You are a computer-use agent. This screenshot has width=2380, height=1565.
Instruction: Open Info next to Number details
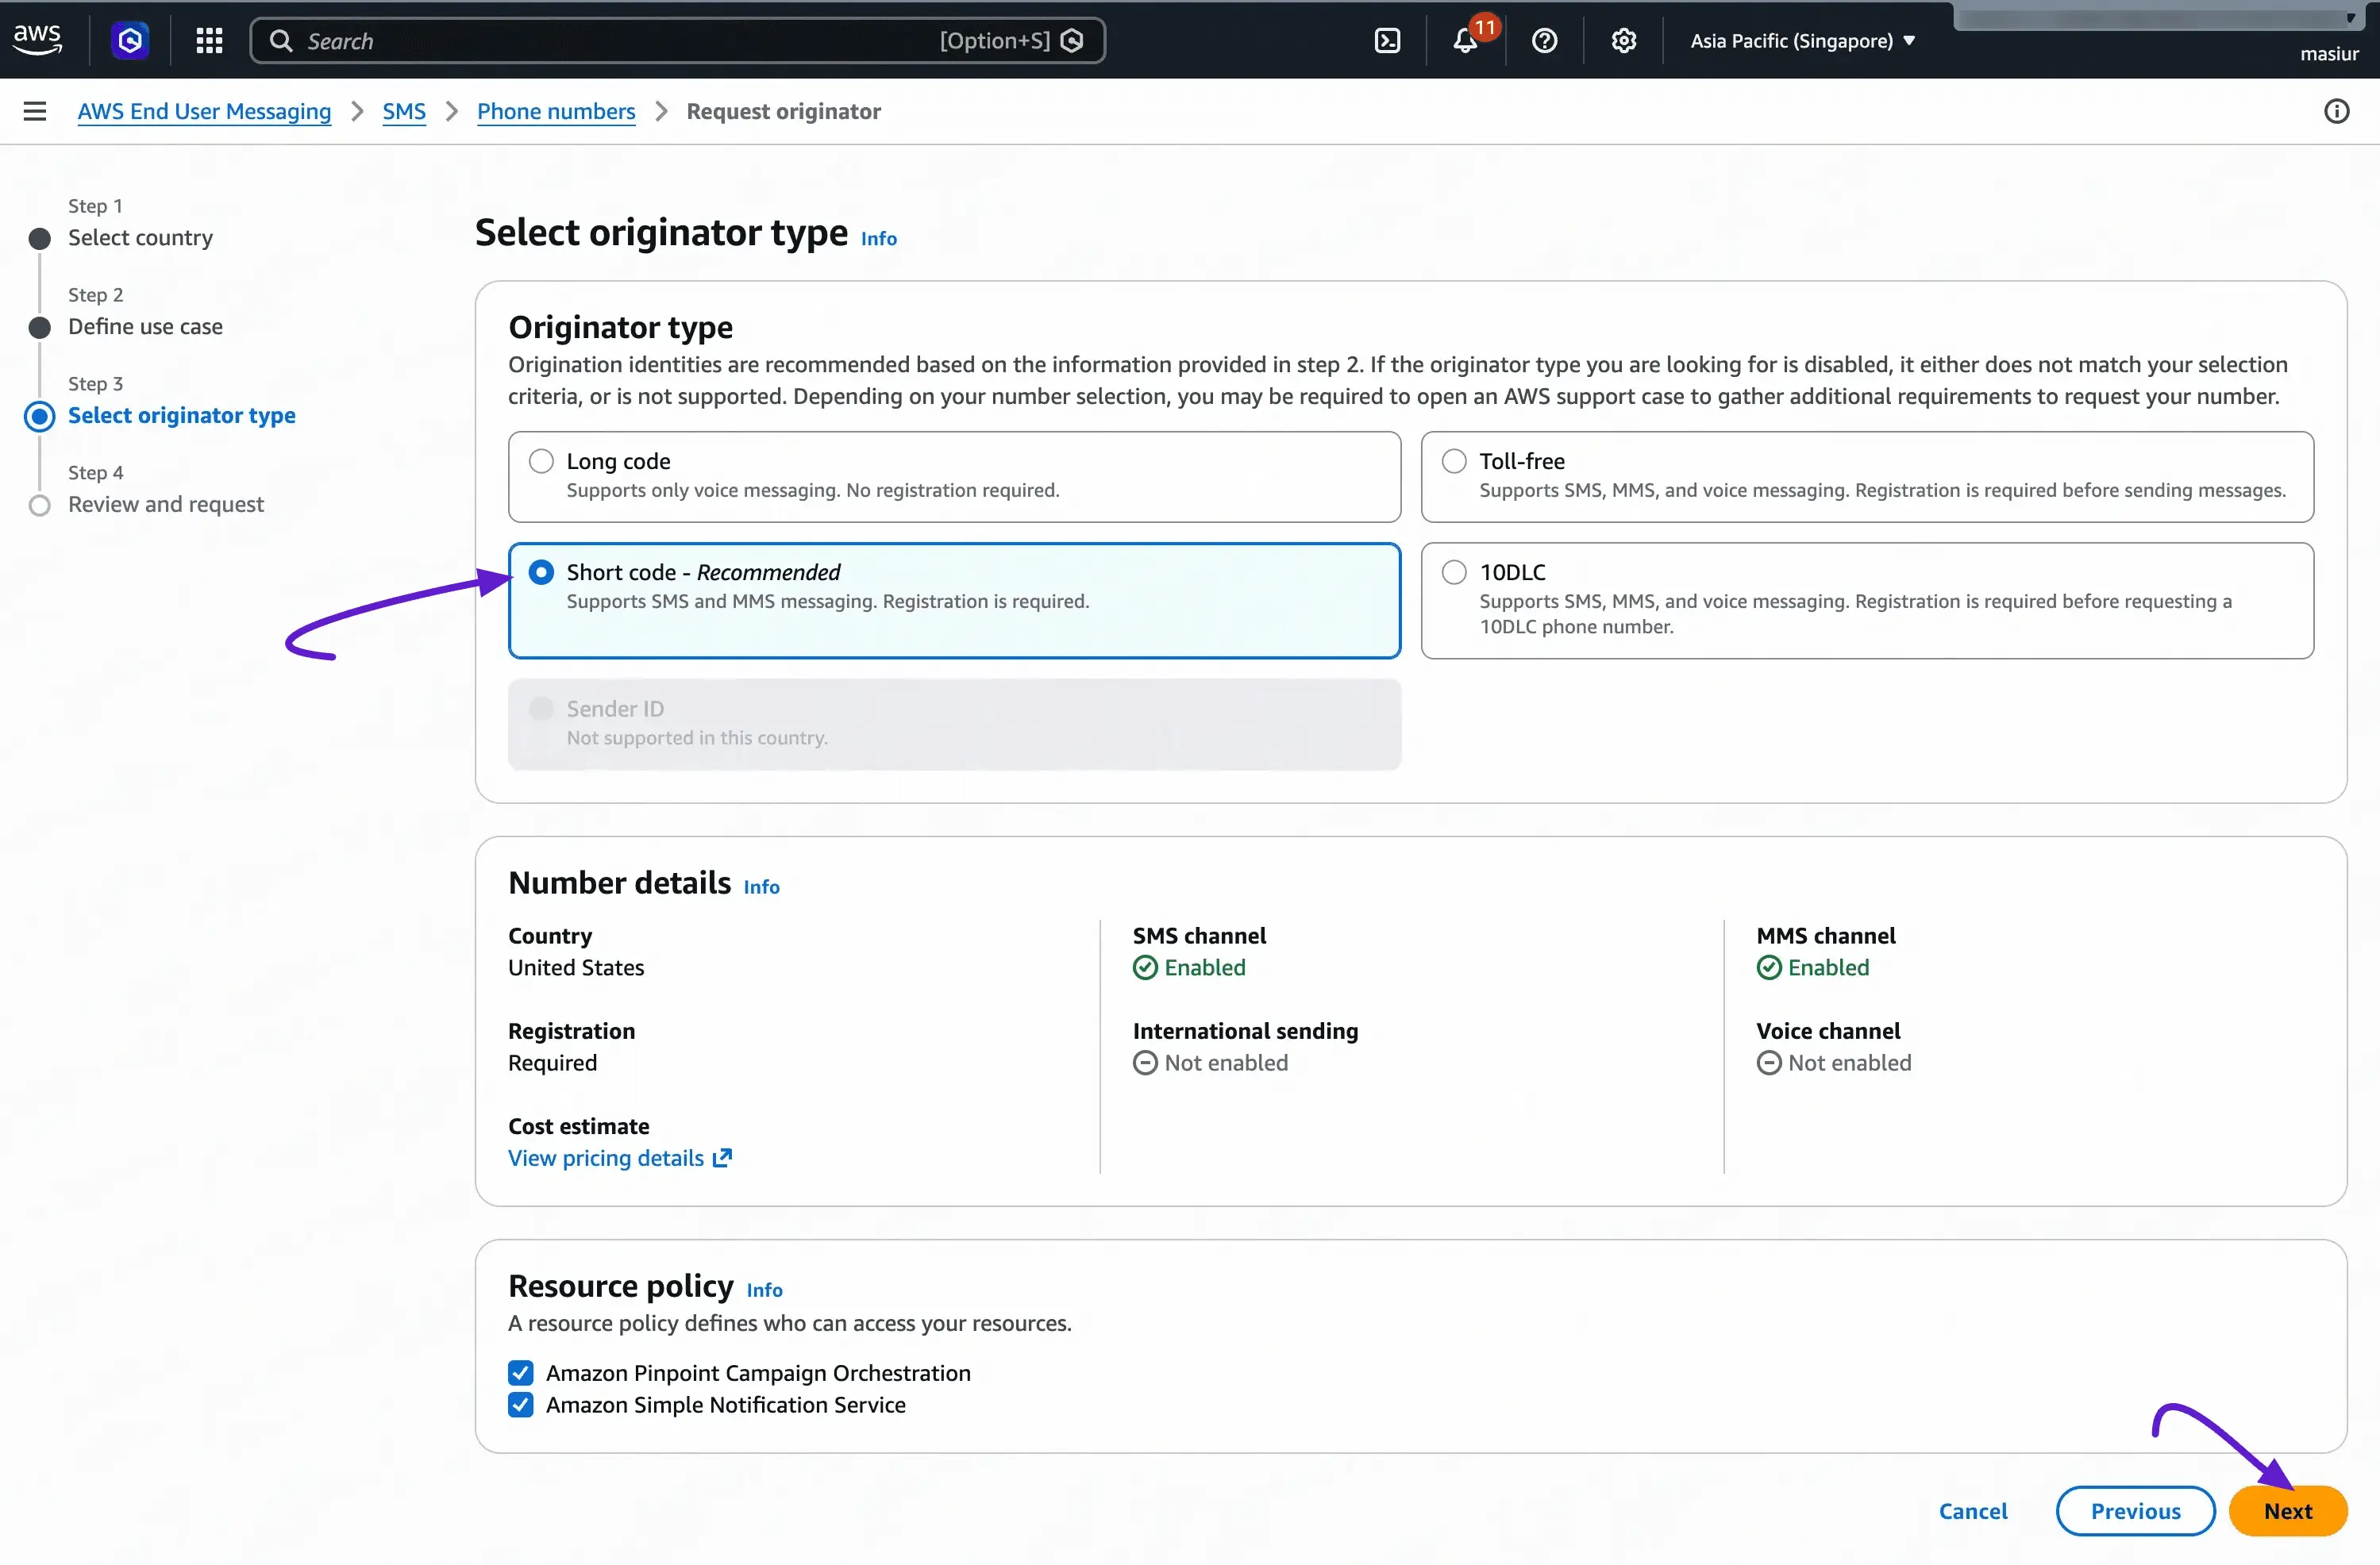pyautogui.click(x=761, y=887)
